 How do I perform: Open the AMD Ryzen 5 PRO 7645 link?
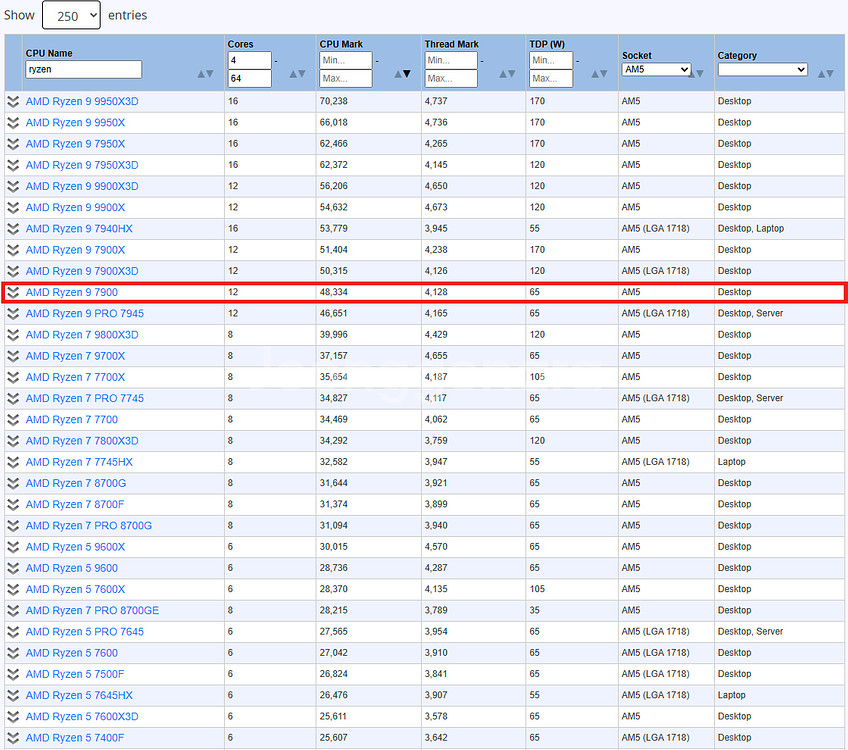coord(85,632)
